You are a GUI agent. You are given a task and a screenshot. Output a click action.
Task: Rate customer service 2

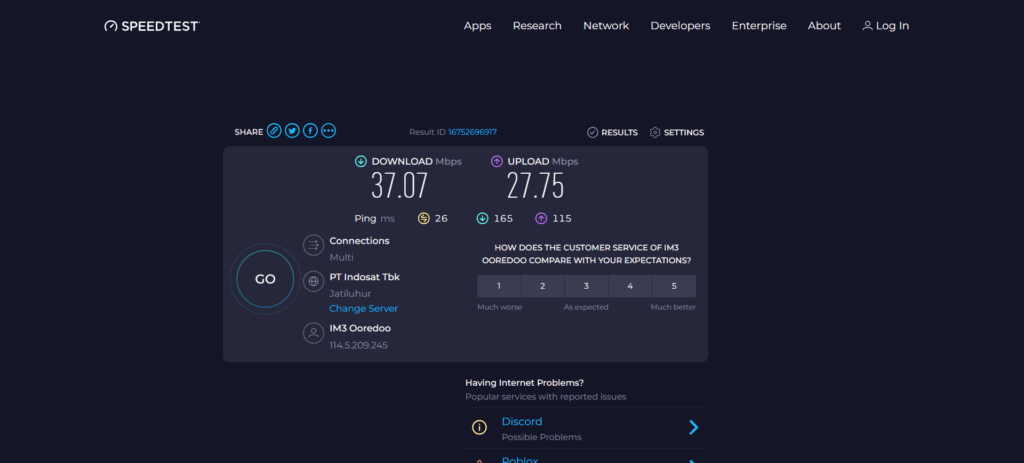click(543, 286)
